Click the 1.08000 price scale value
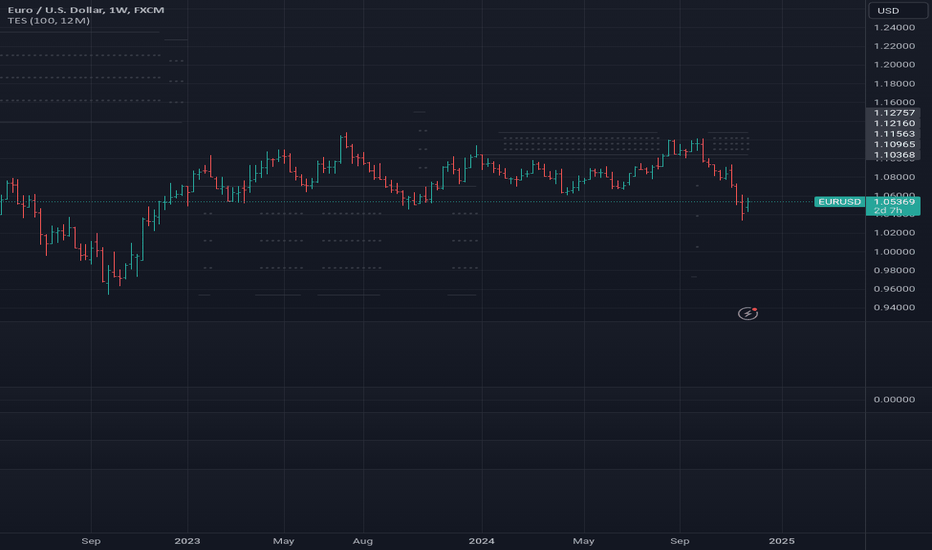Image resolution: width=932 pixels, height=550 pixels. (x=894, y=177)
